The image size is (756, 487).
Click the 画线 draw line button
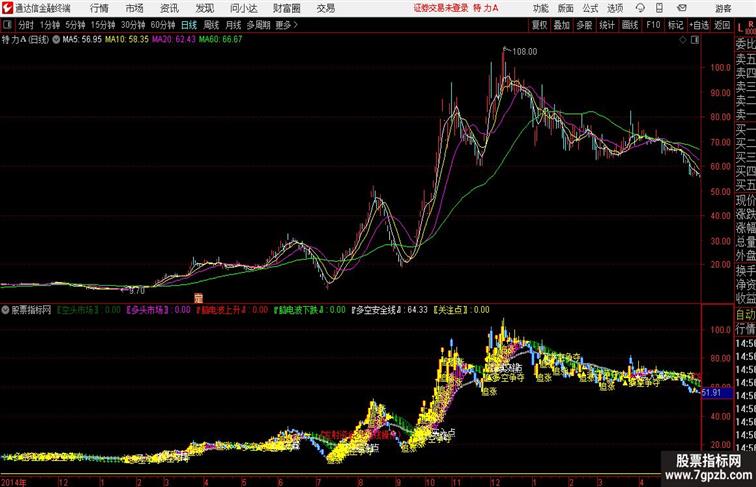coord(630,25)
